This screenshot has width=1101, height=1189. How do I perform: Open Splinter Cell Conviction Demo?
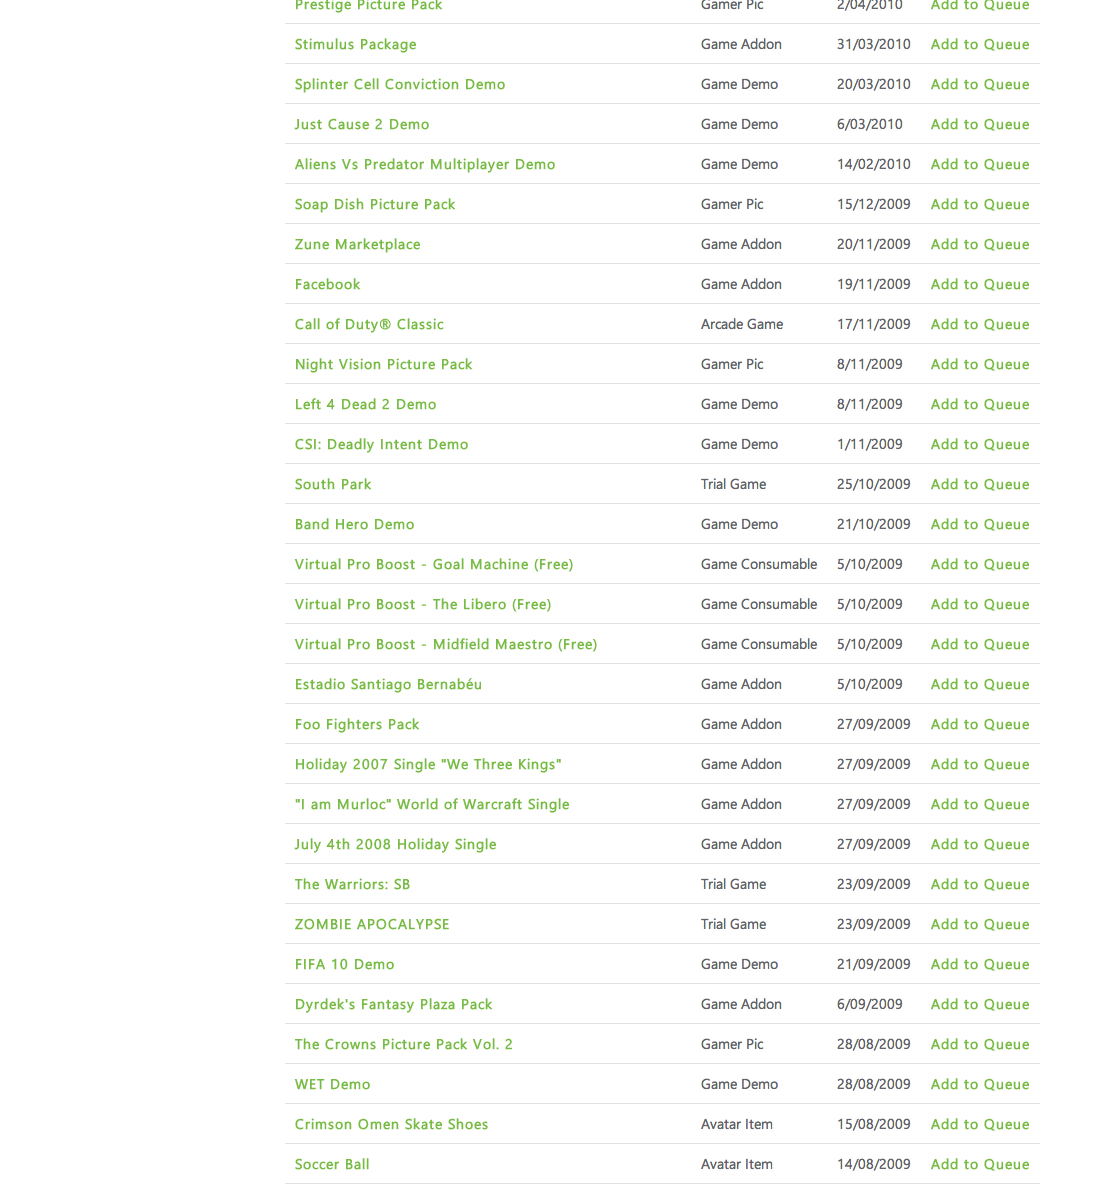pos(400,84)
